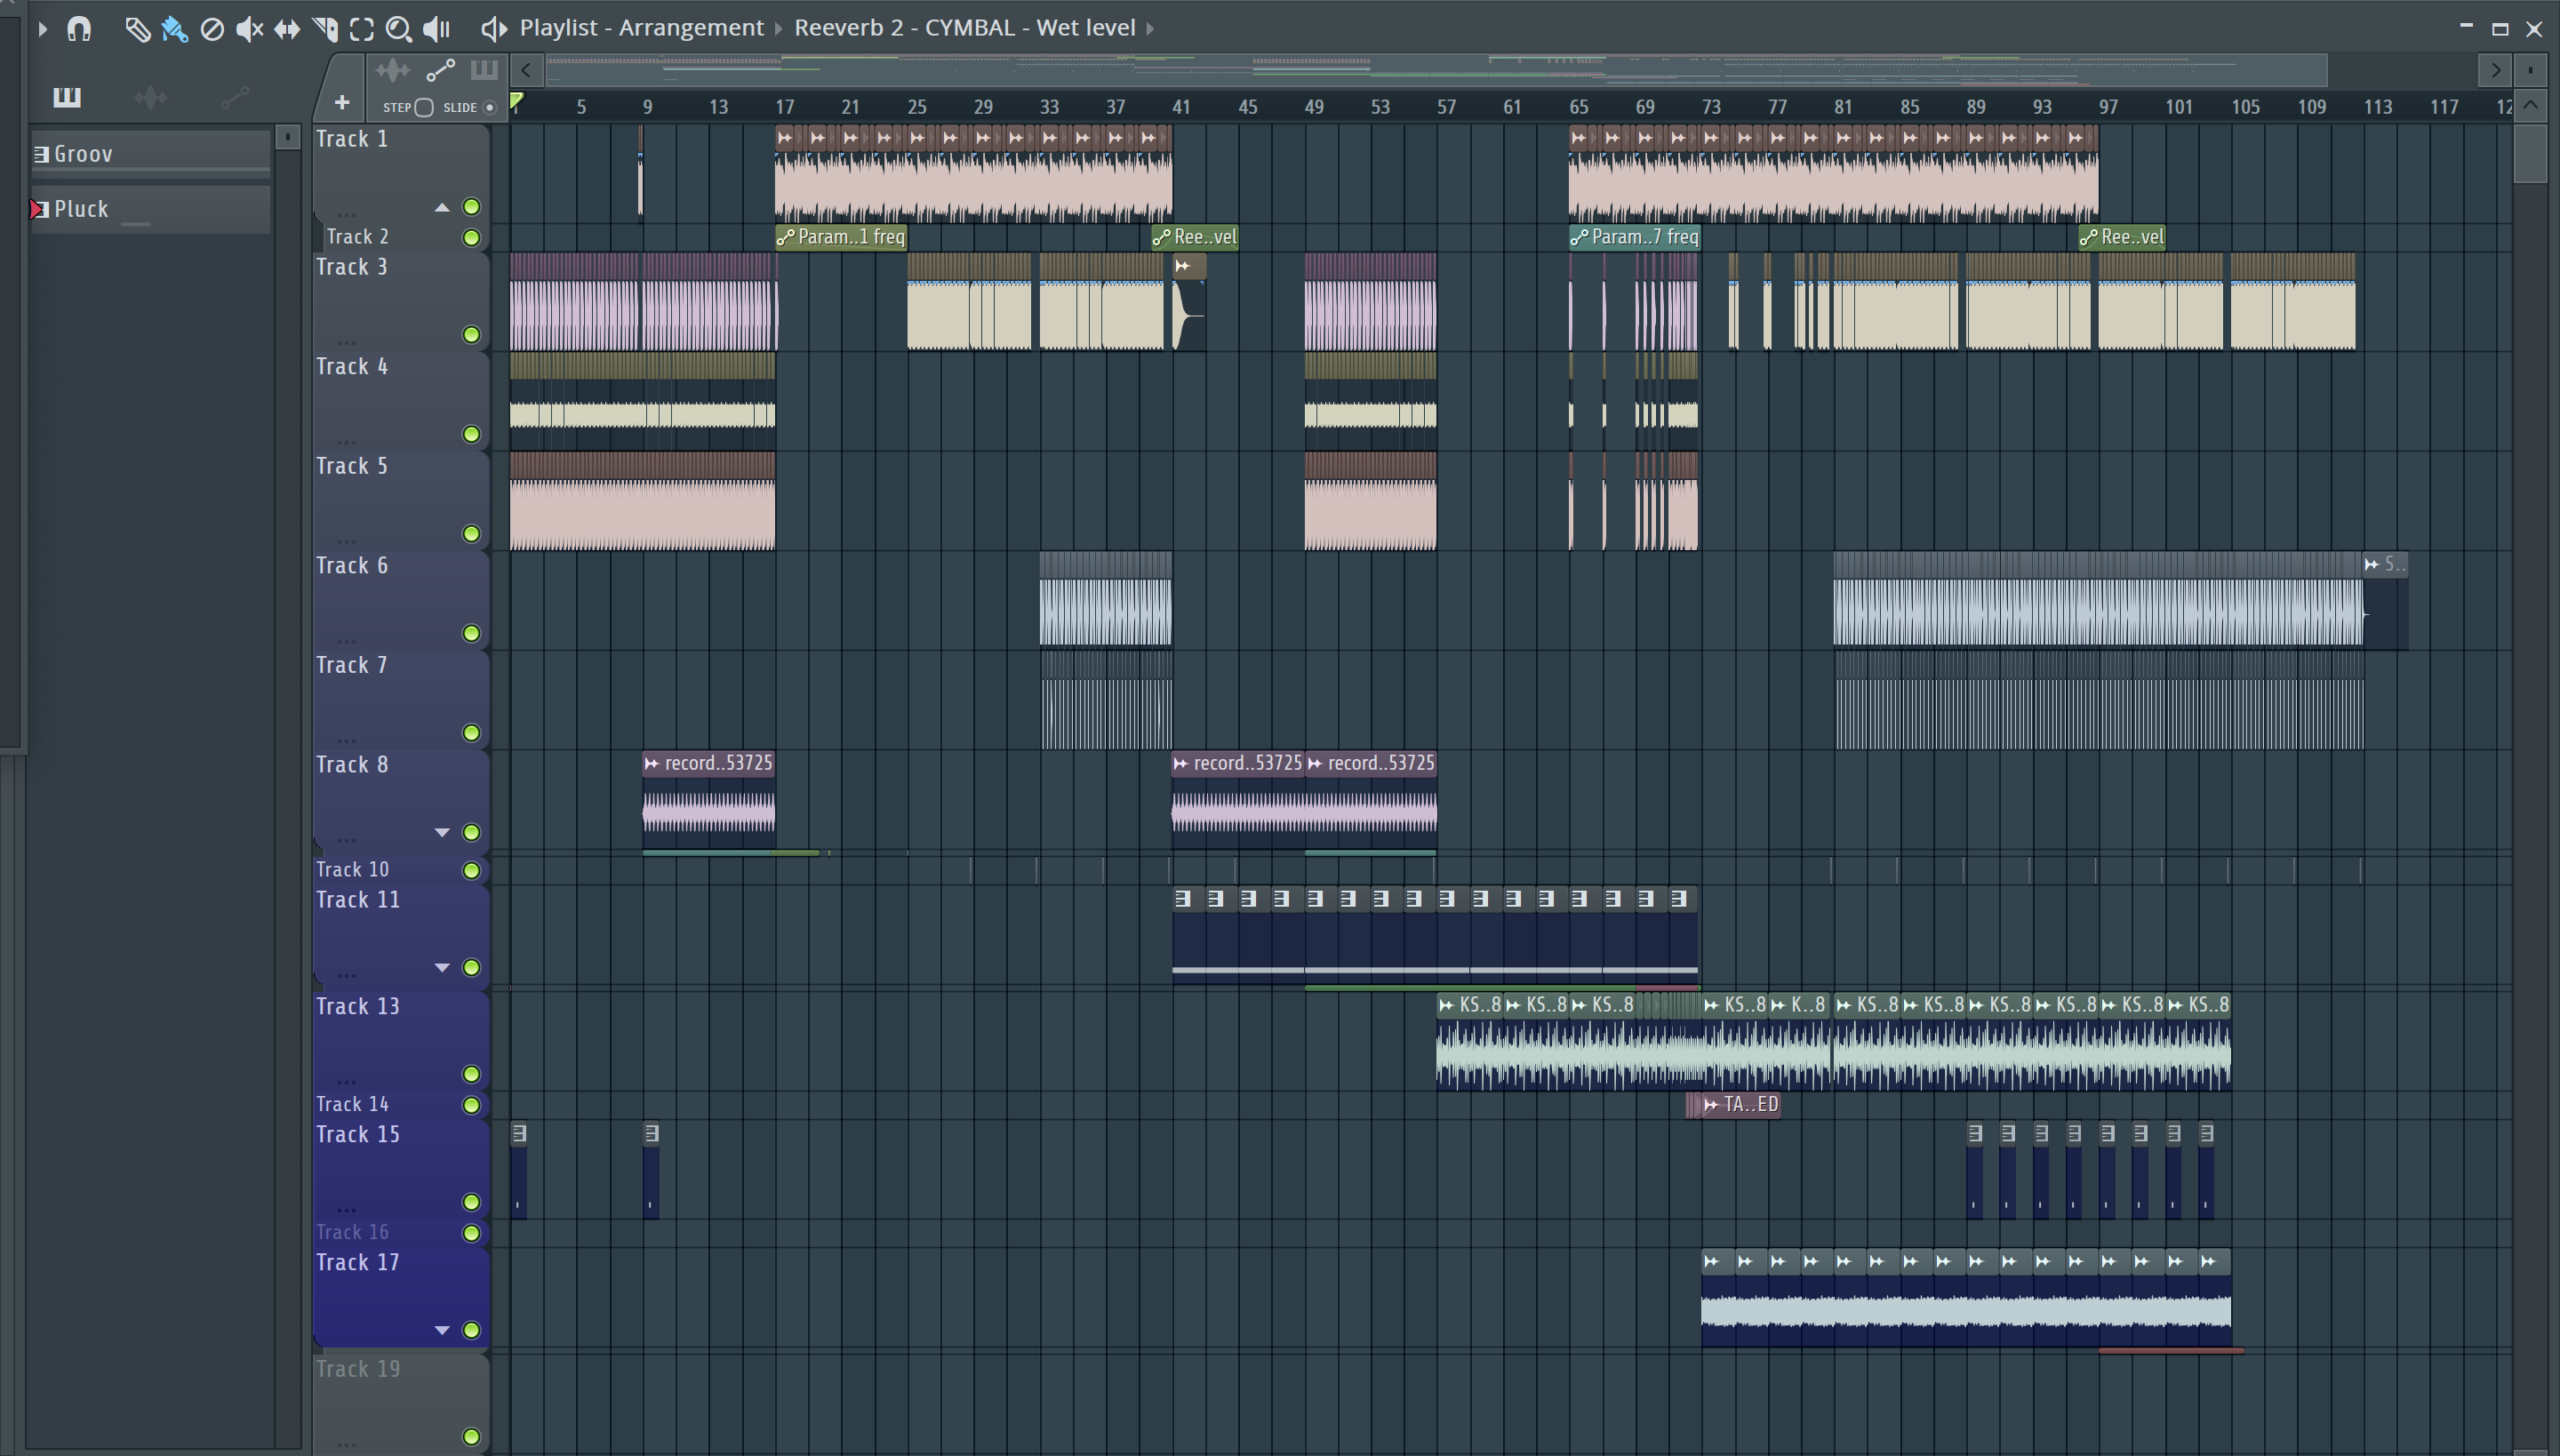Select the Pluck pattern in the picker
This screenshot has width=2560, height=1456.
[150, 209]
